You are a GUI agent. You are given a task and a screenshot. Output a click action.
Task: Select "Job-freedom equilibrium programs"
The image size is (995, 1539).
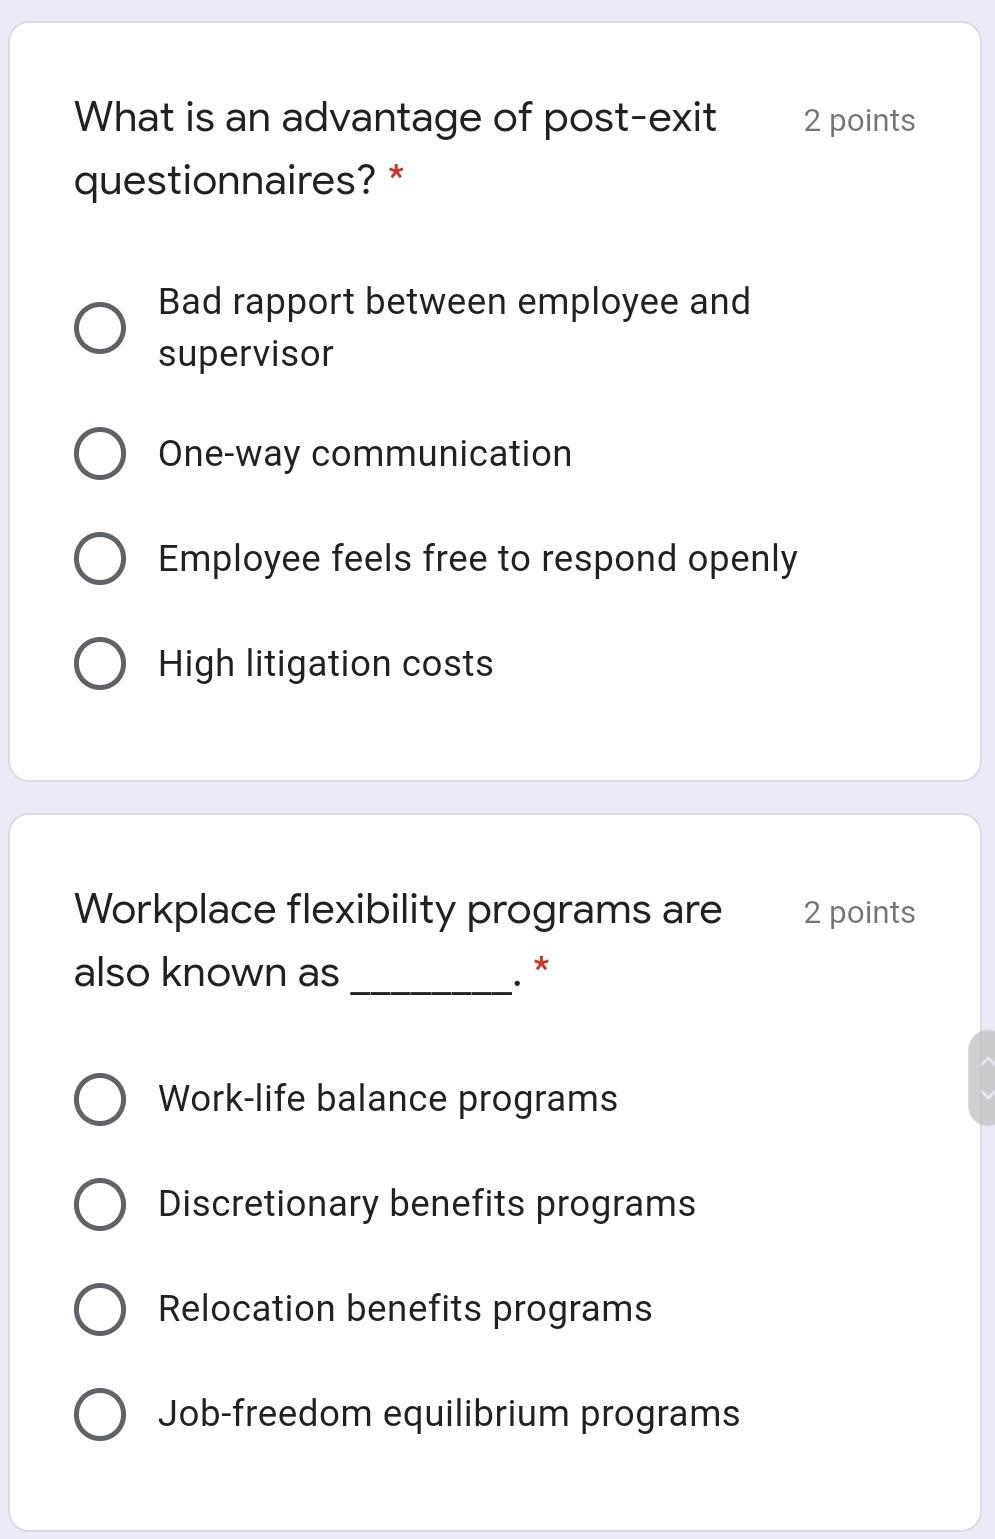click(x=98, y=1415)
